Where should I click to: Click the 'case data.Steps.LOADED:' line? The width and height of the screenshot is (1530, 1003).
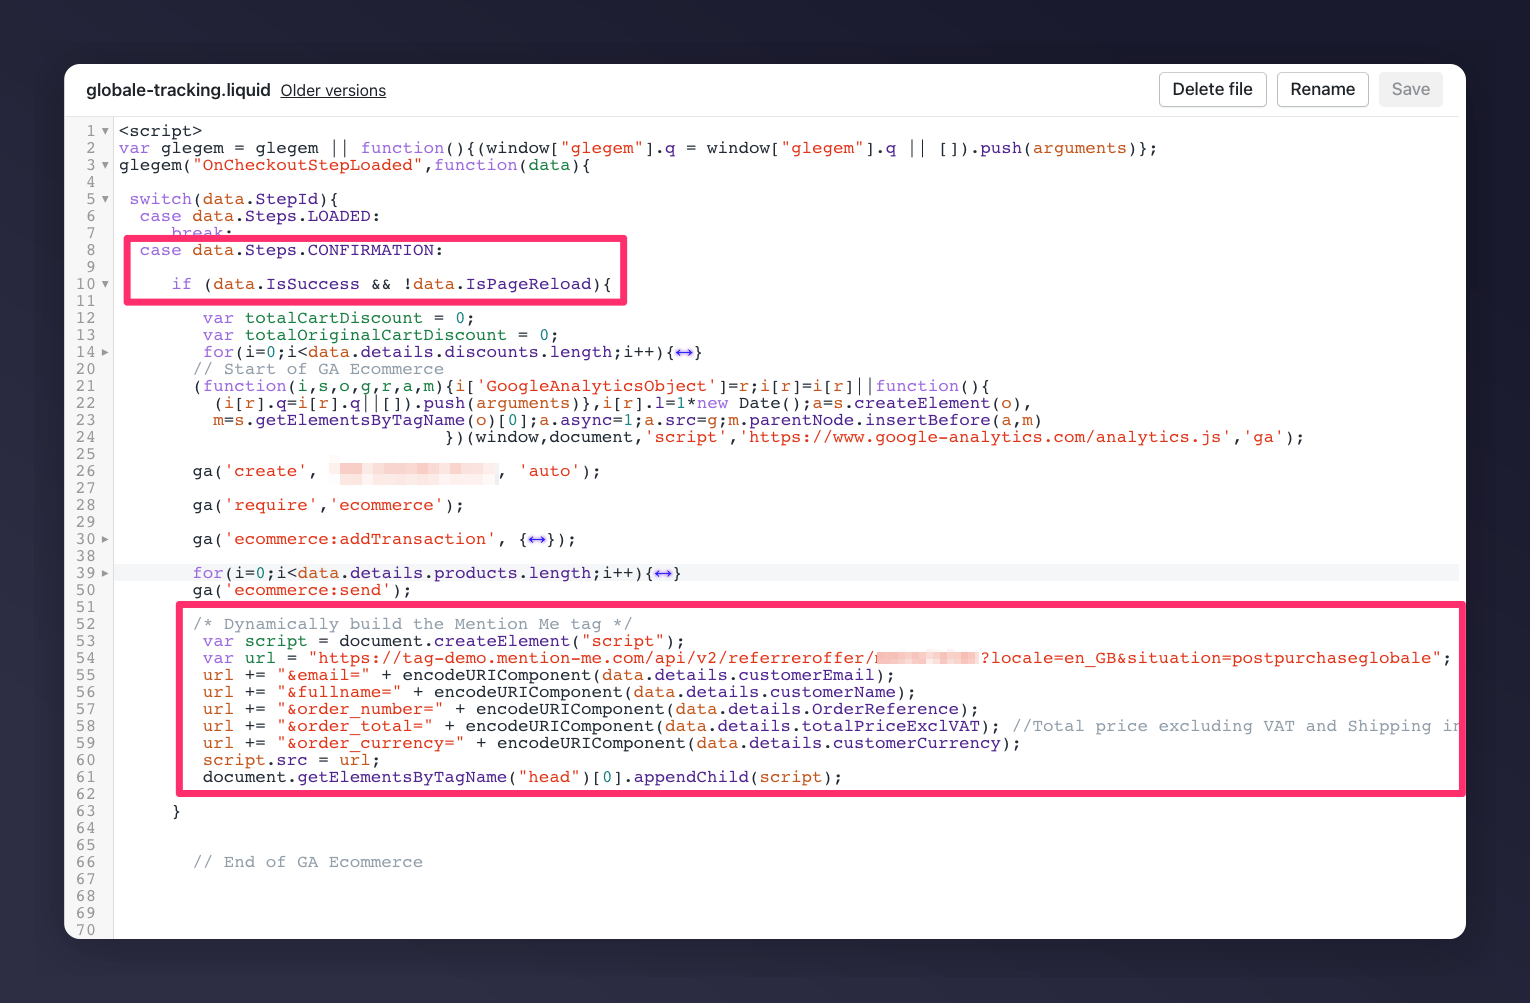pos(260,216)
